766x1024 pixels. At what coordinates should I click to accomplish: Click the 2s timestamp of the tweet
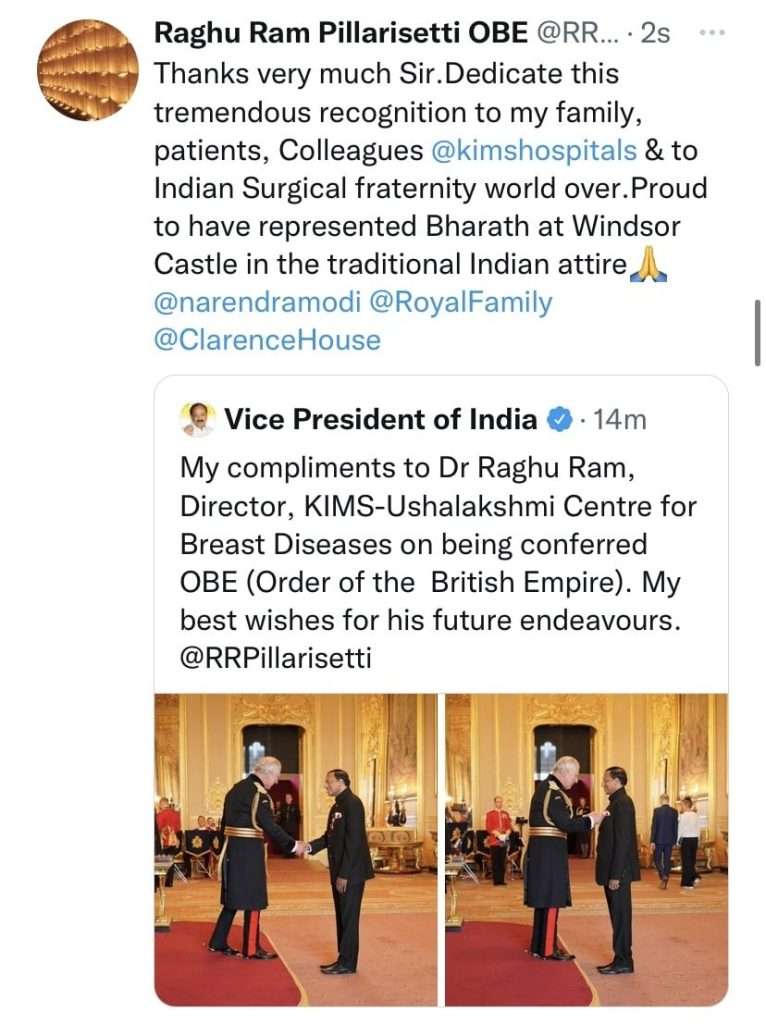tap(655, 33)
